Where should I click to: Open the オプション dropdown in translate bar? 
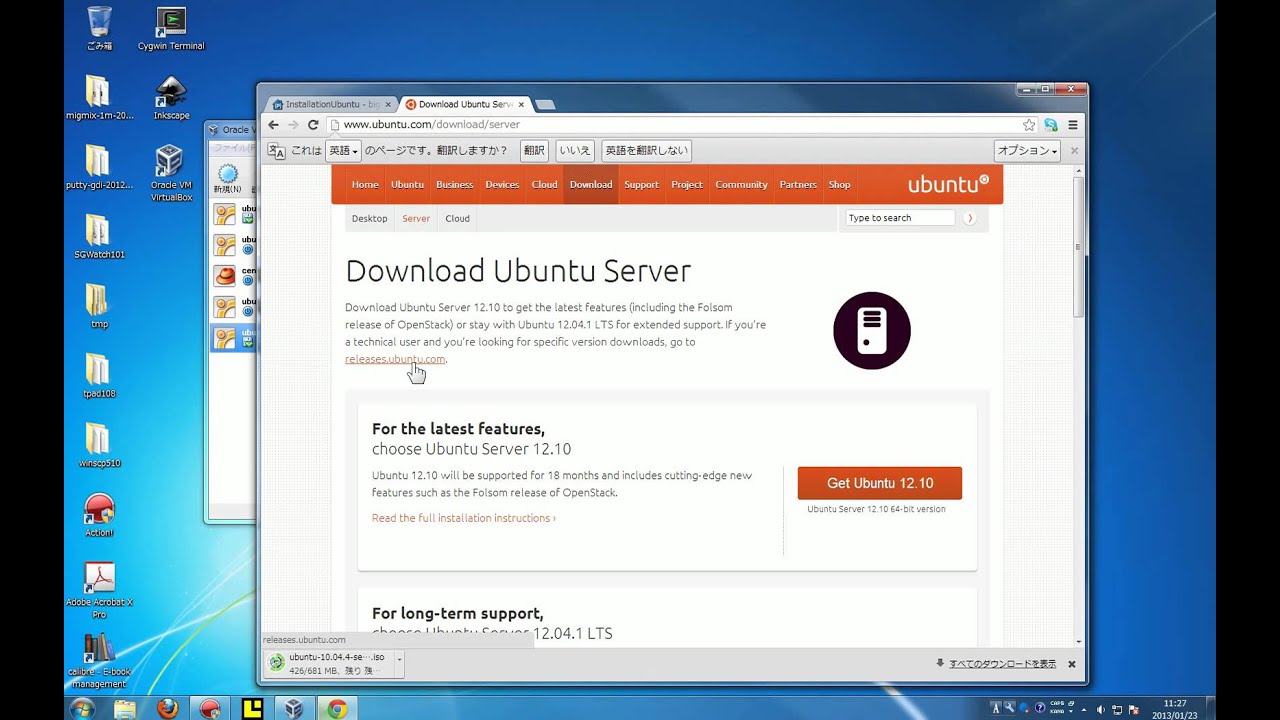pyautogui.click(x=1027, y=151)
